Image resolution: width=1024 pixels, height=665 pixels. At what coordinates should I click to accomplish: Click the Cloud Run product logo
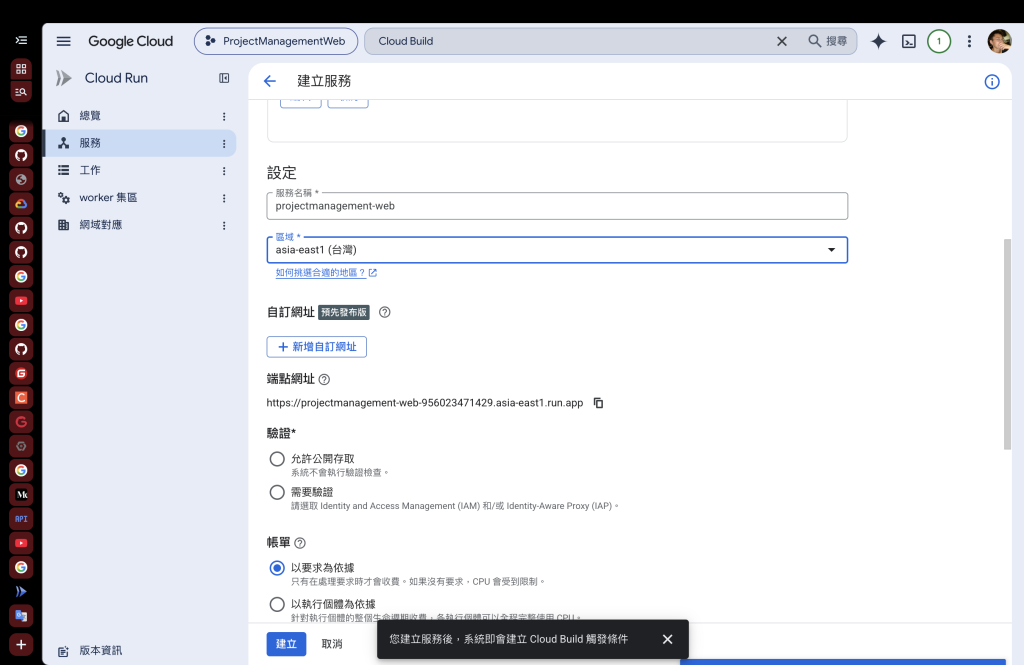pos(63,78)
